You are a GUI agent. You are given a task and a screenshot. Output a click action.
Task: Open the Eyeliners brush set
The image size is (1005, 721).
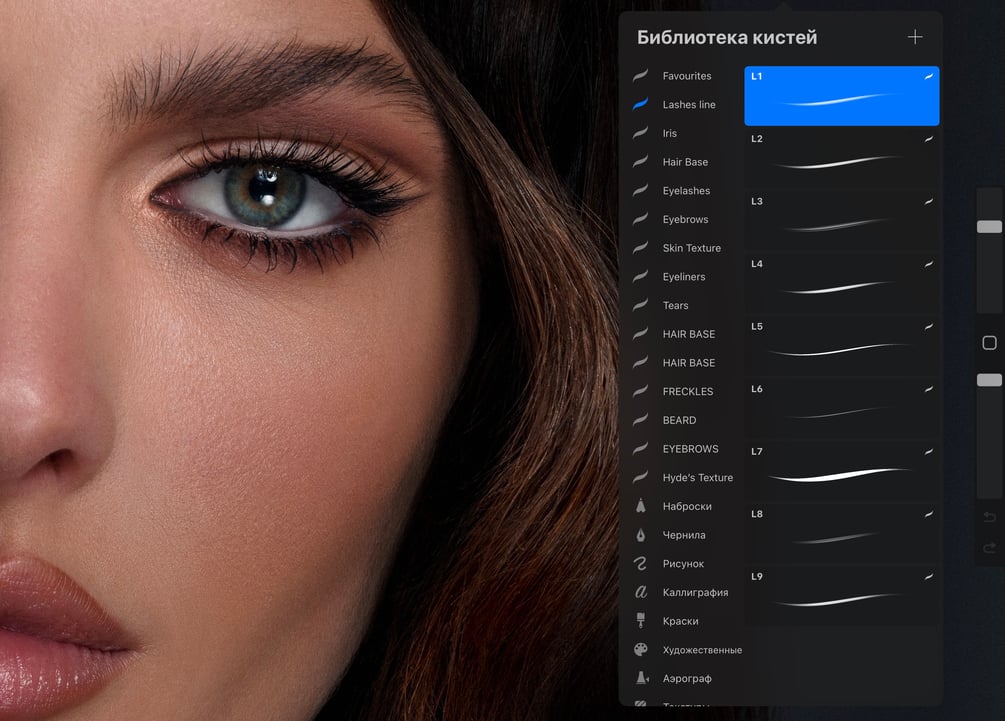click(x=684, y=277)
